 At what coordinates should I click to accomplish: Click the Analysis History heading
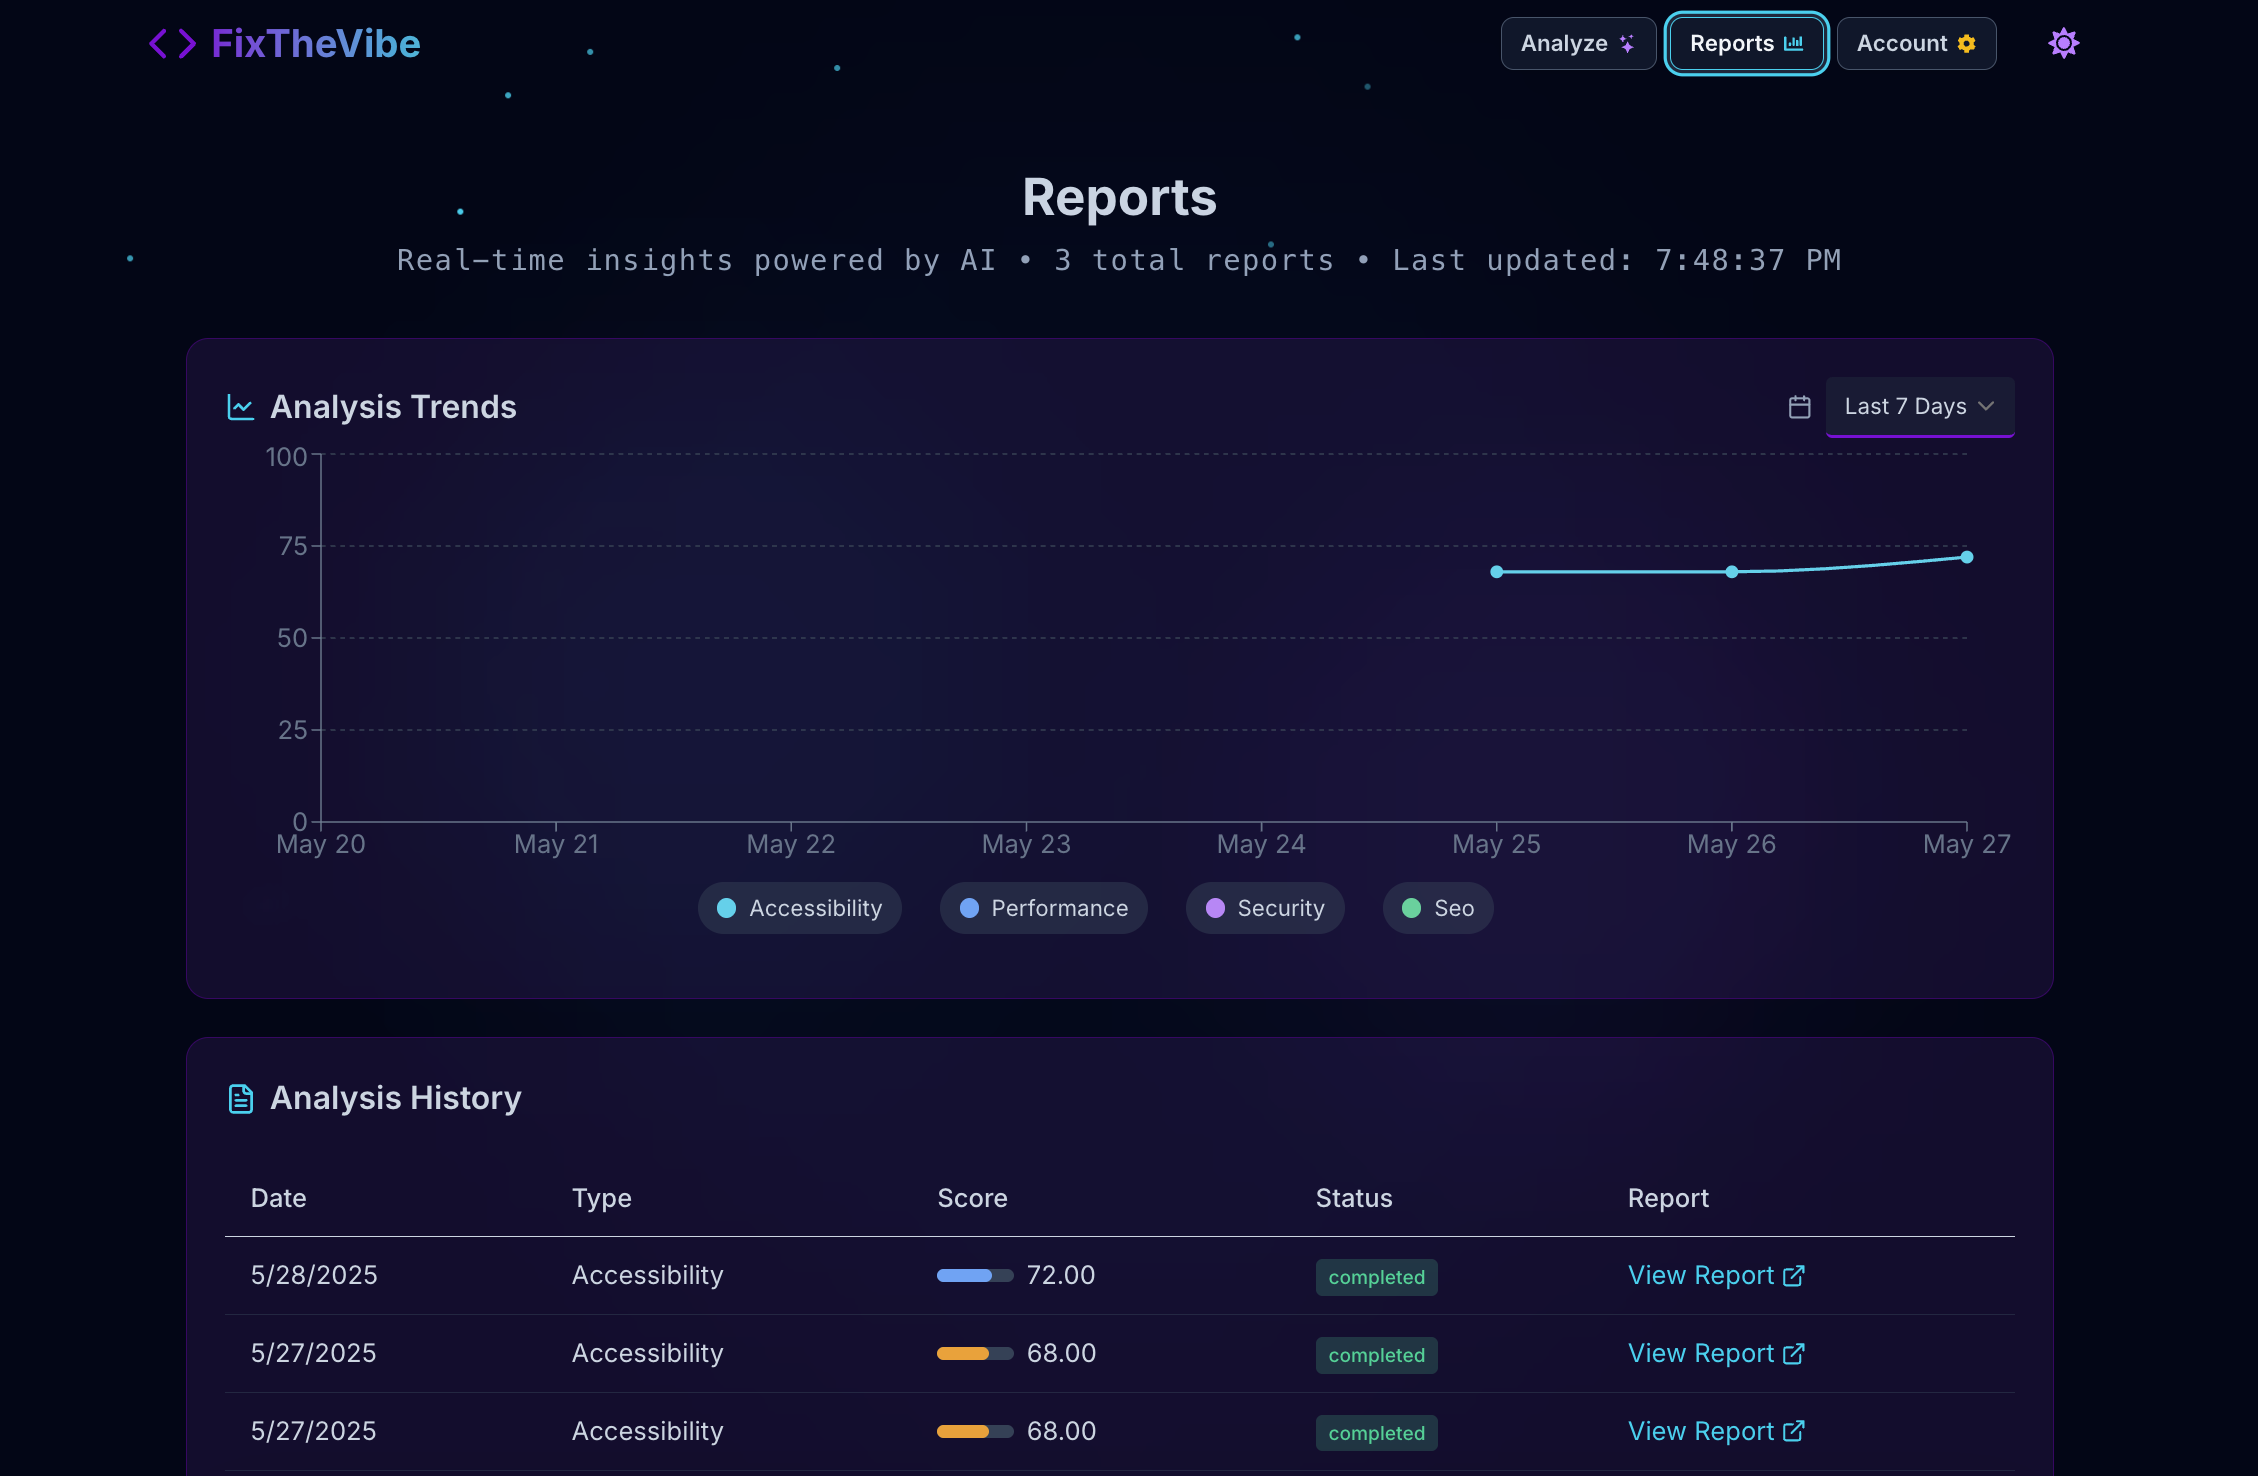(396, 1098)
